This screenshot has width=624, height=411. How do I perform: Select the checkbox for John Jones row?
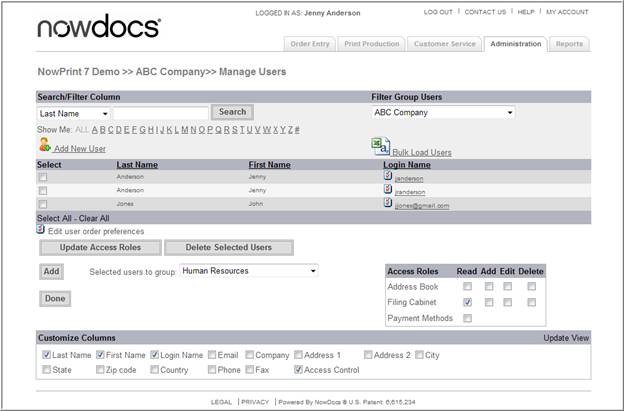tap(42, 204)
